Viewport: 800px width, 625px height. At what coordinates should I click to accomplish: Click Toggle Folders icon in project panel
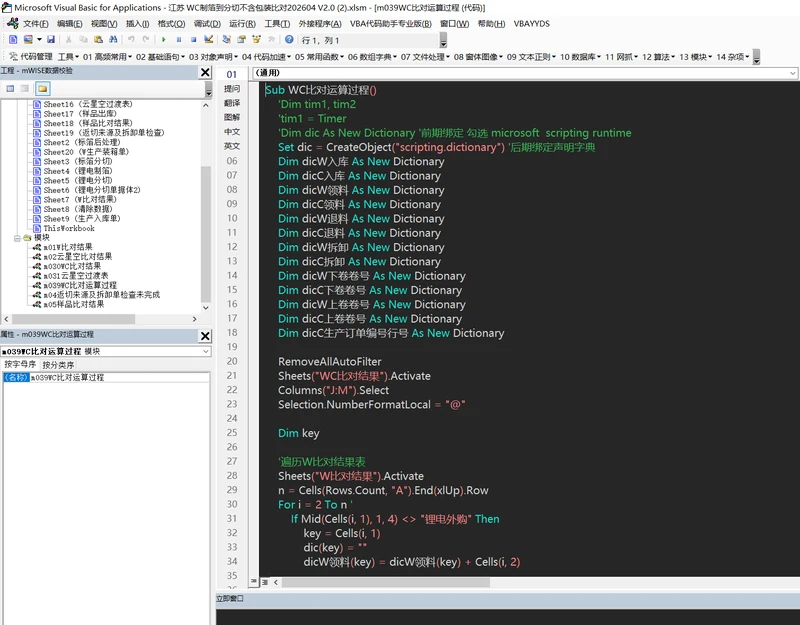[x=43, y=89]
